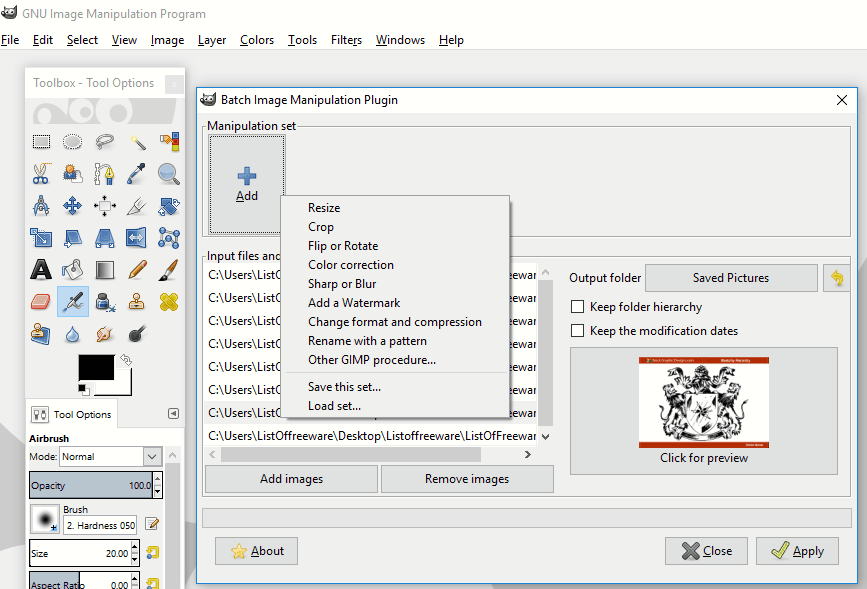Open the About dialog button
The image size is (867, 589).
point(257,551)
